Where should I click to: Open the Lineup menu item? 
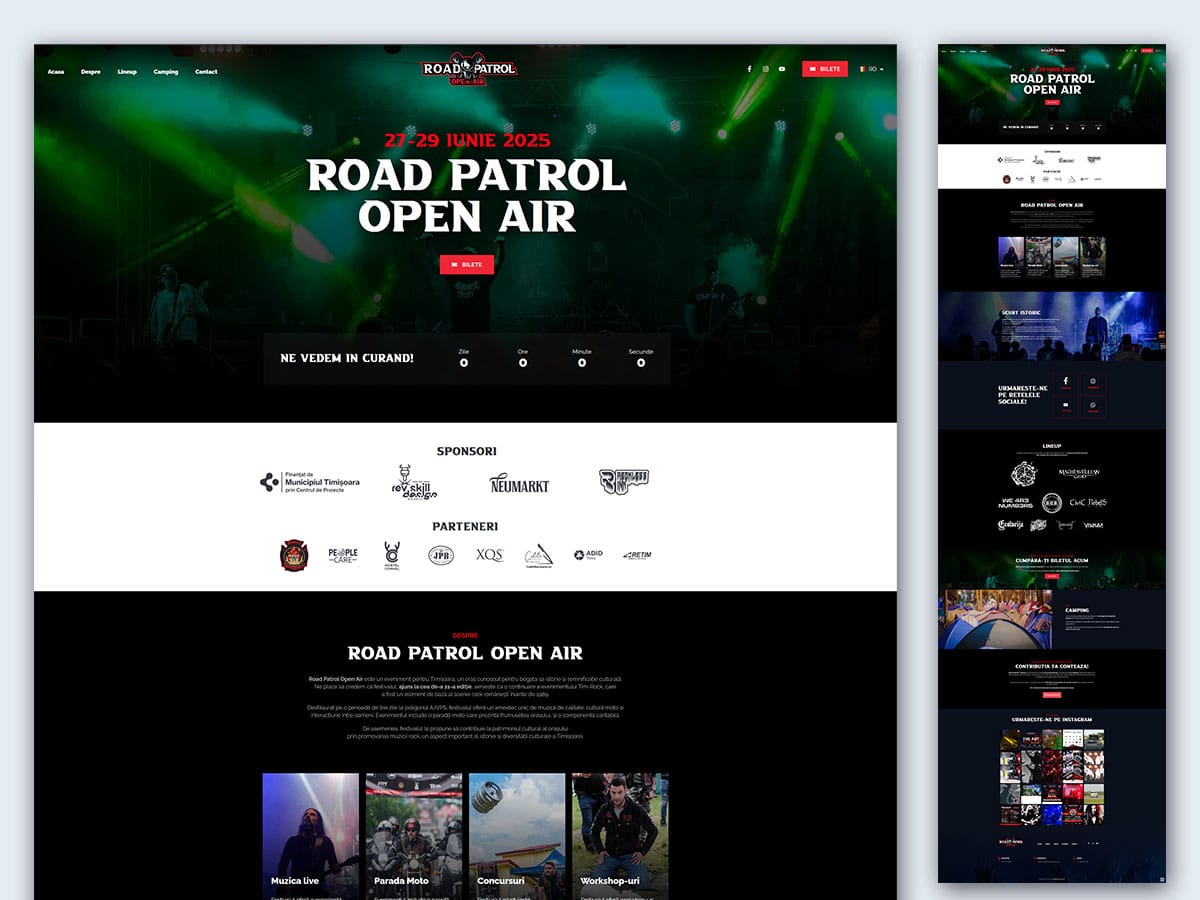[x=127, y=72]
